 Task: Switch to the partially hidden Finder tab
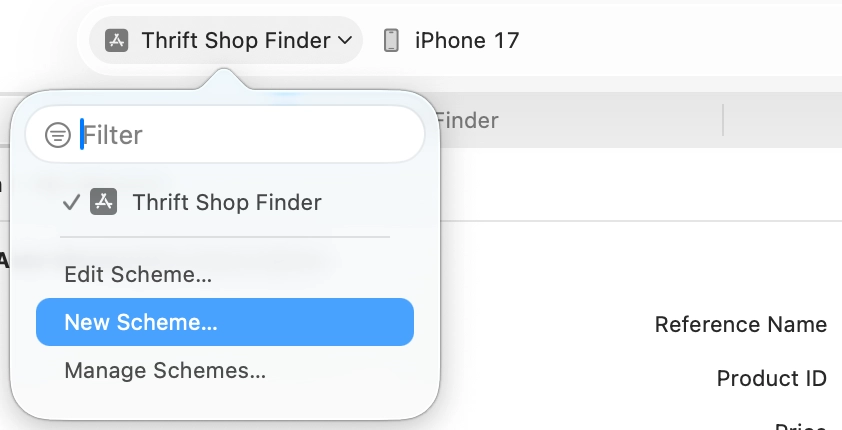(467, 121)
